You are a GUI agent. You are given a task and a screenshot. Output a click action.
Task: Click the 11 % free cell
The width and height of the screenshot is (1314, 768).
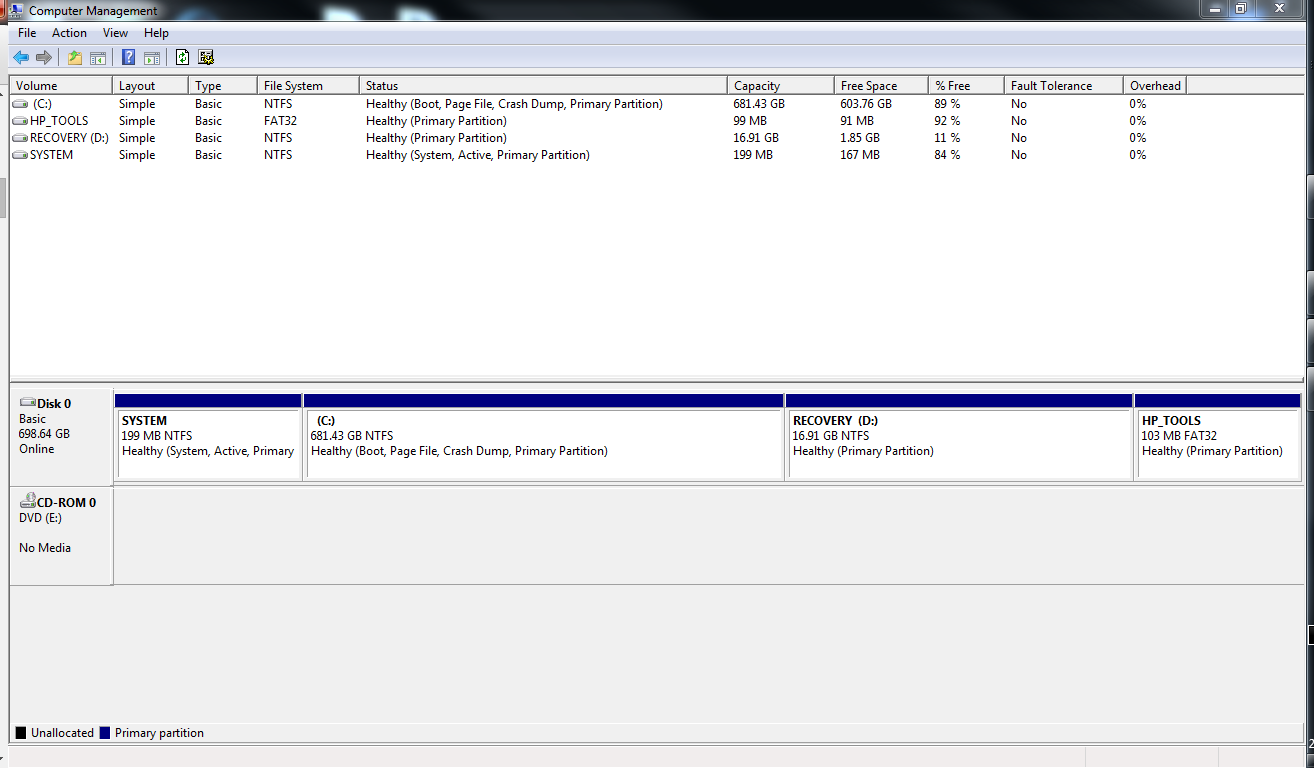(x=948, y=138)
